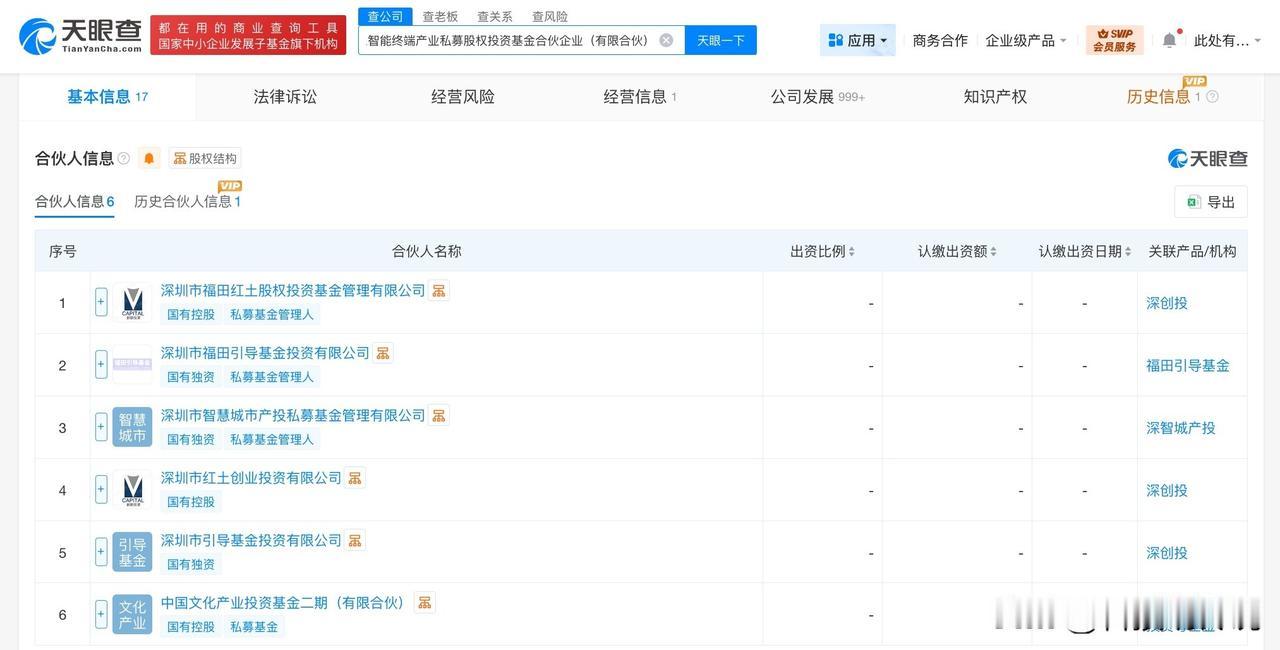Viewport: 1280px width, 650px height.
Task: Click the 天眼一下 search button
Action: click(x=721, y=40)
